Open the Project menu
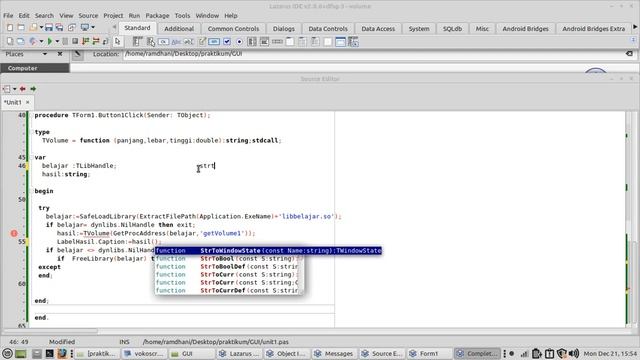Viewport: 640px width, 360px height. pyautogui.click(x=113, y=16)
